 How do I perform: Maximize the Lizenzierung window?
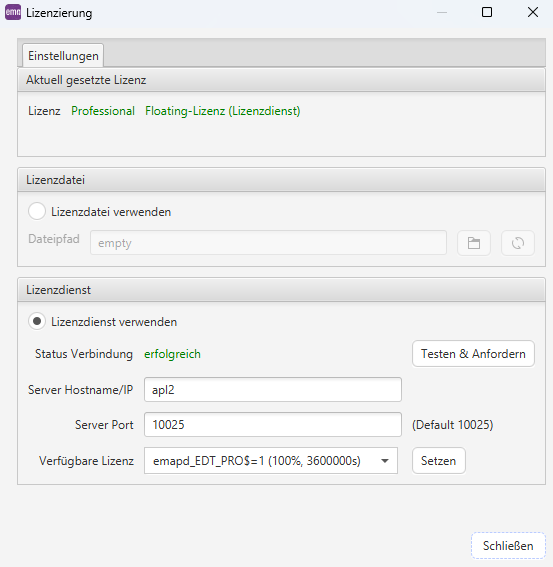coord(487,12)
